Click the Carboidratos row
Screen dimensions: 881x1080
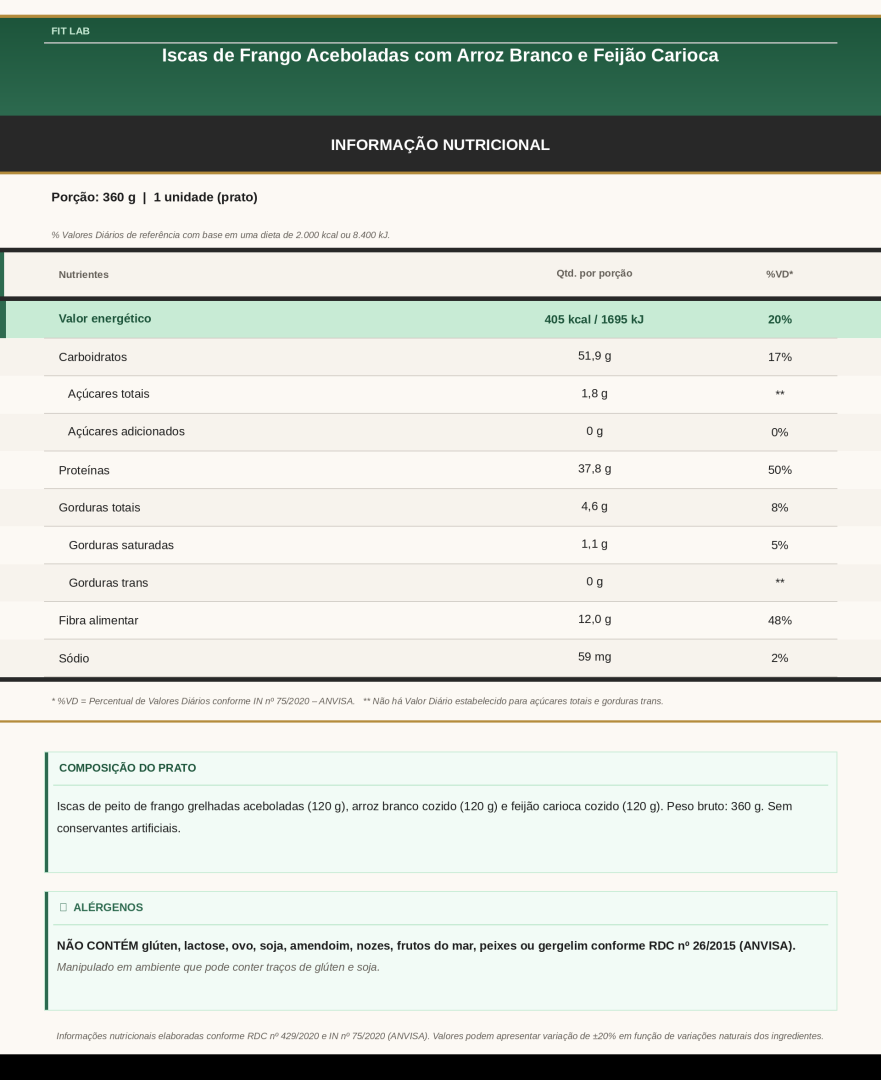tap(440, 357)
